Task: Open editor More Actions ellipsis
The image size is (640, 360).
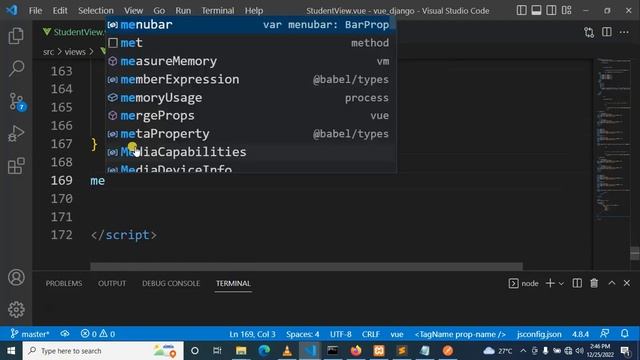Action: coord(624,32)
